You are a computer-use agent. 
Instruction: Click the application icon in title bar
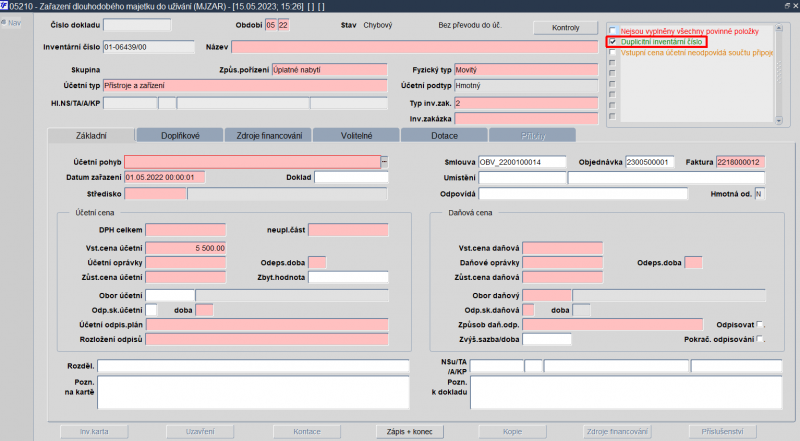pos(6,6)
